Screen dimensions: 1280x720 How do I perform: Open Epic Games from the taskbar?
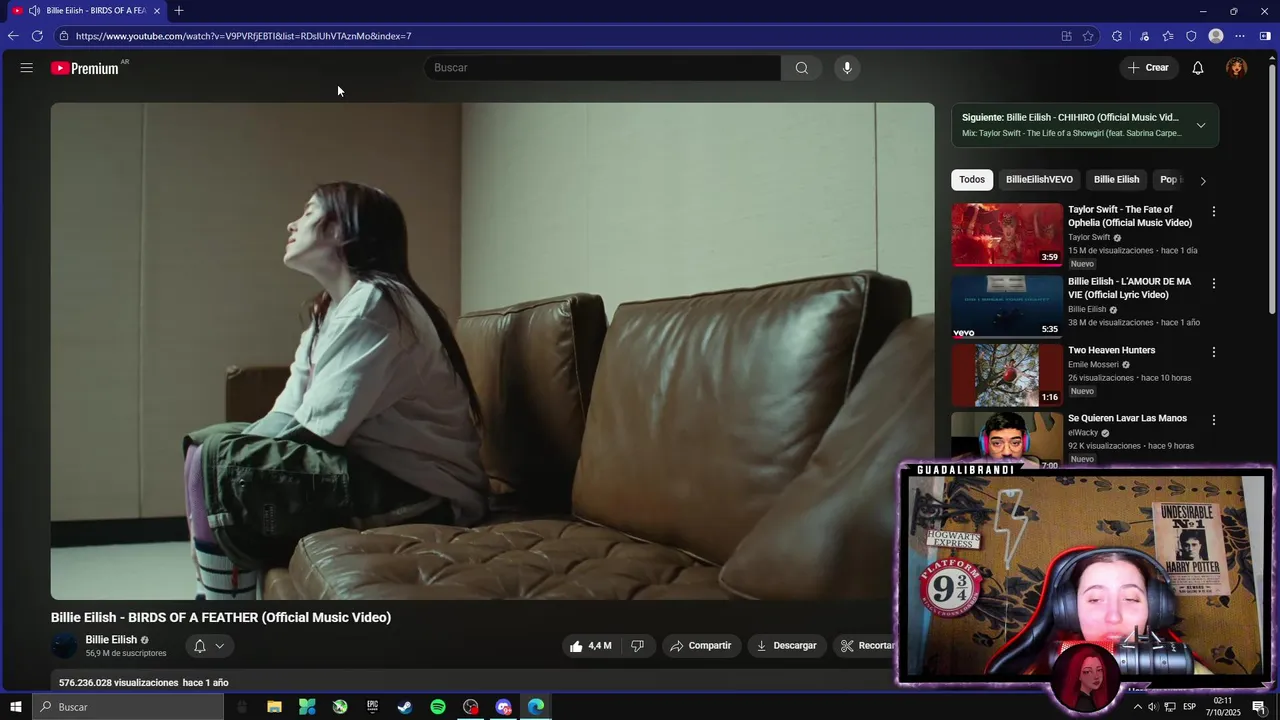[372, 707]
